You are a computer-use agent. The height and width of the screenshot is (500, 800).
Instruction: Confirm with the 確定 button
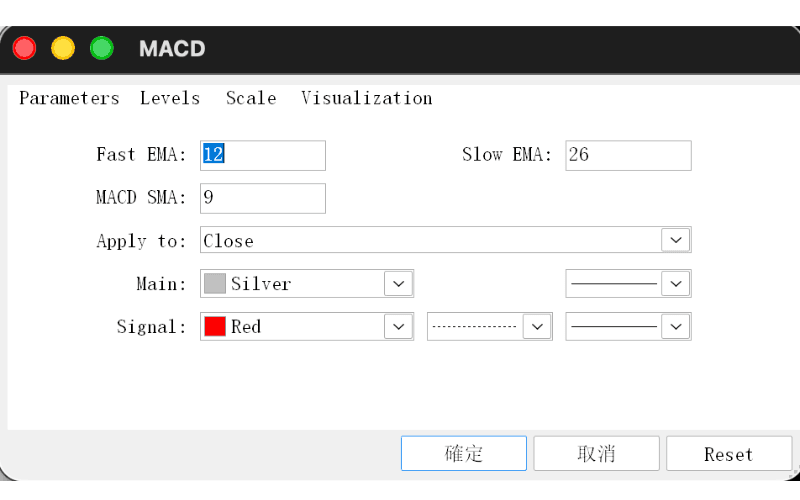pos(464,453)
